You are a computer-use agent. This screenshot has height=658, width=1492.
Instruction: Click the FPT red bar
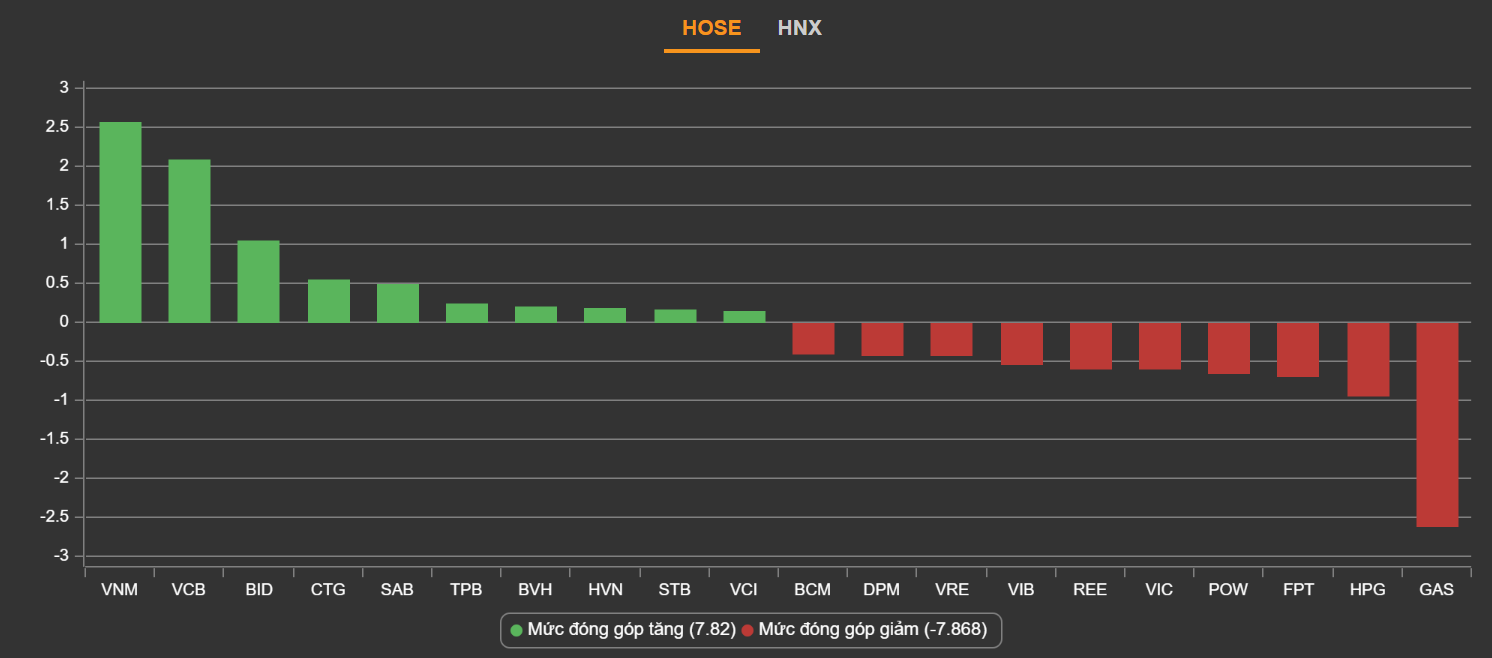tap(1298, 349)
